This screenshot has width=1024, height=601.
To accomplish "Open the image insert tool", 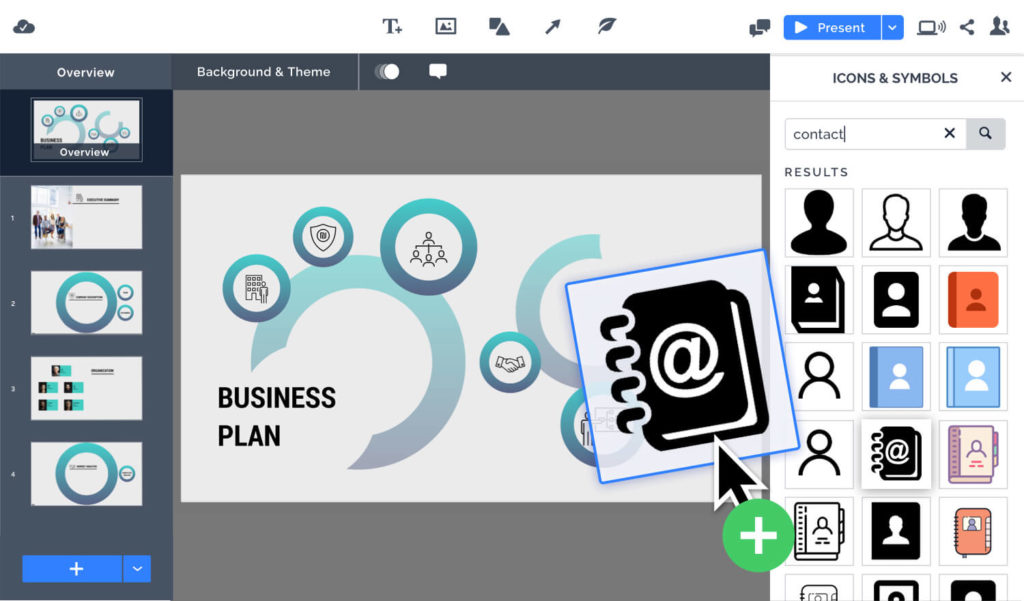I will click(445, 27).
